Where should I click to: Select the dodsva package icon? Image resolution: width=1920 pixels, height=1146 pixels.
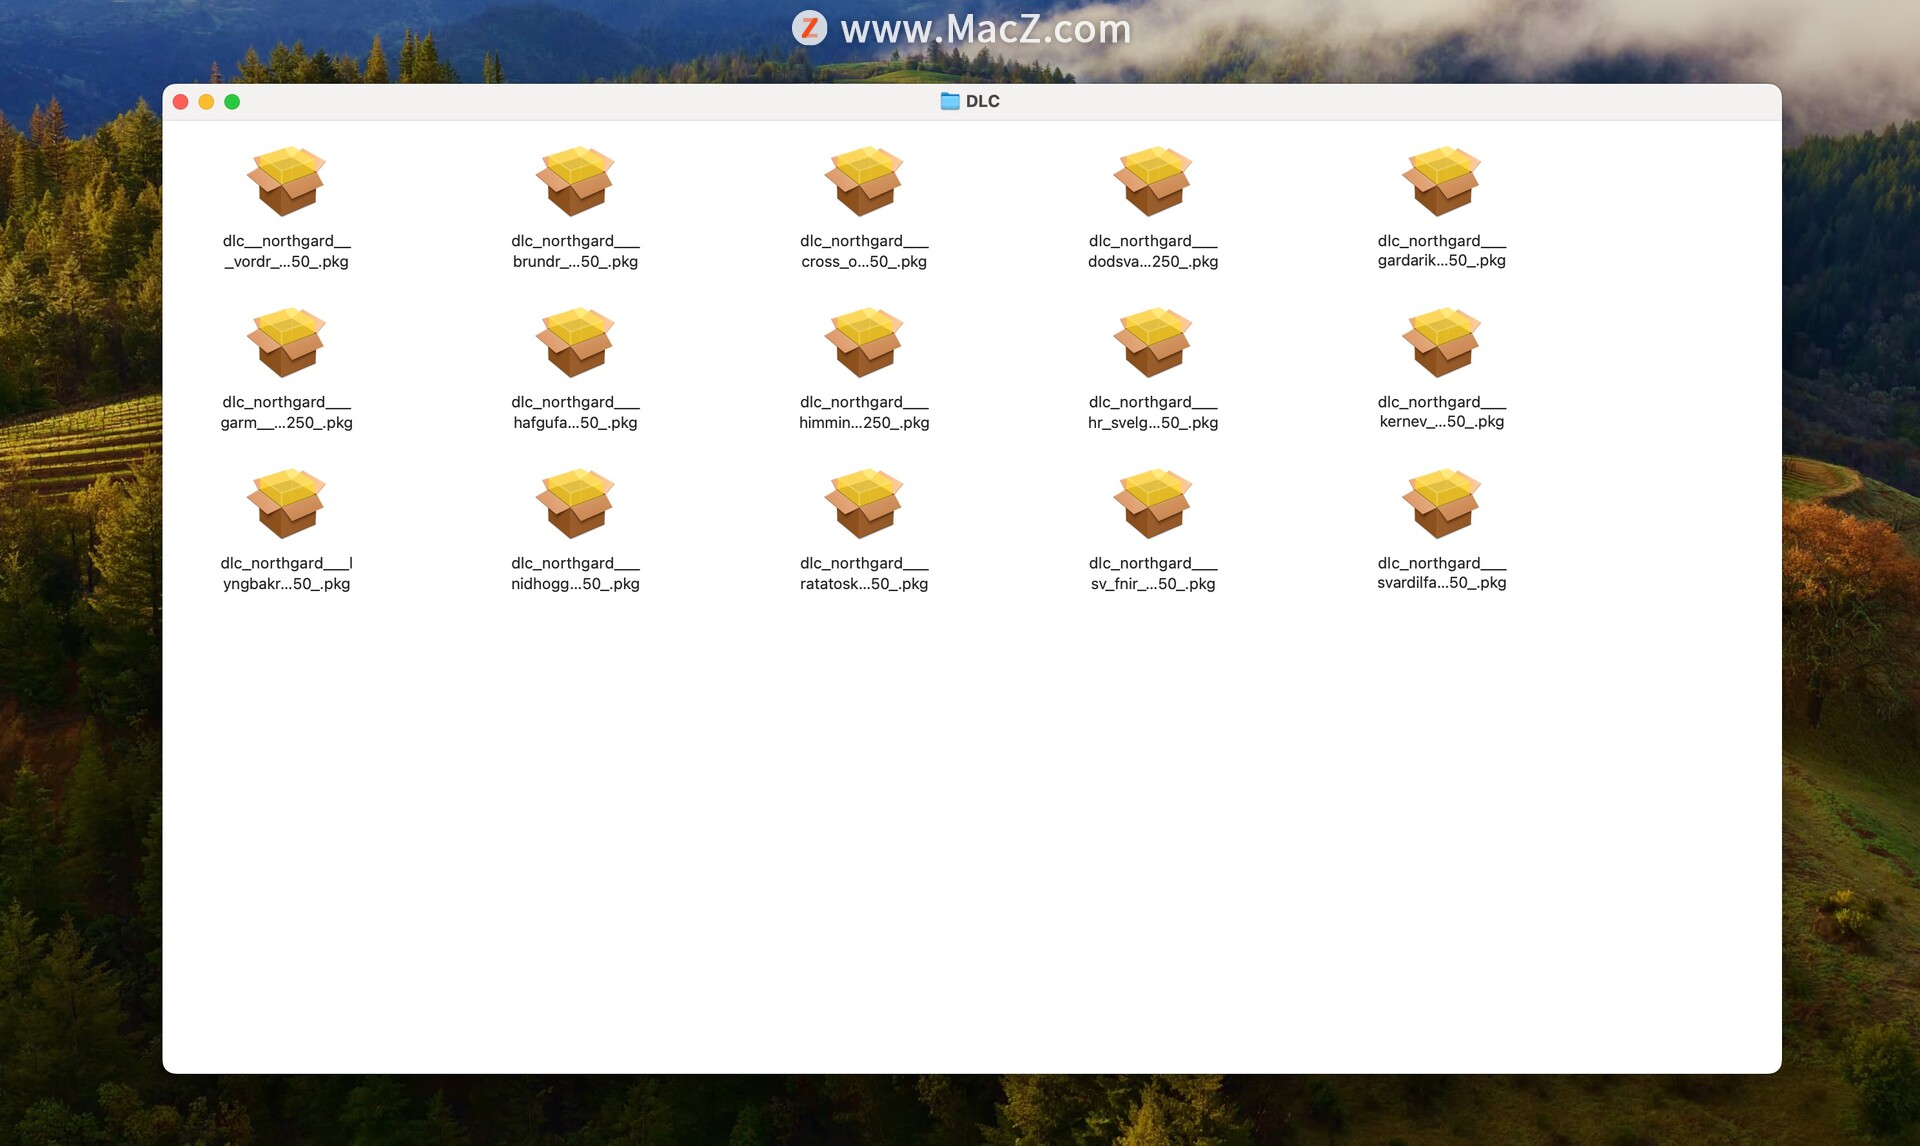tap(1153, 181)
